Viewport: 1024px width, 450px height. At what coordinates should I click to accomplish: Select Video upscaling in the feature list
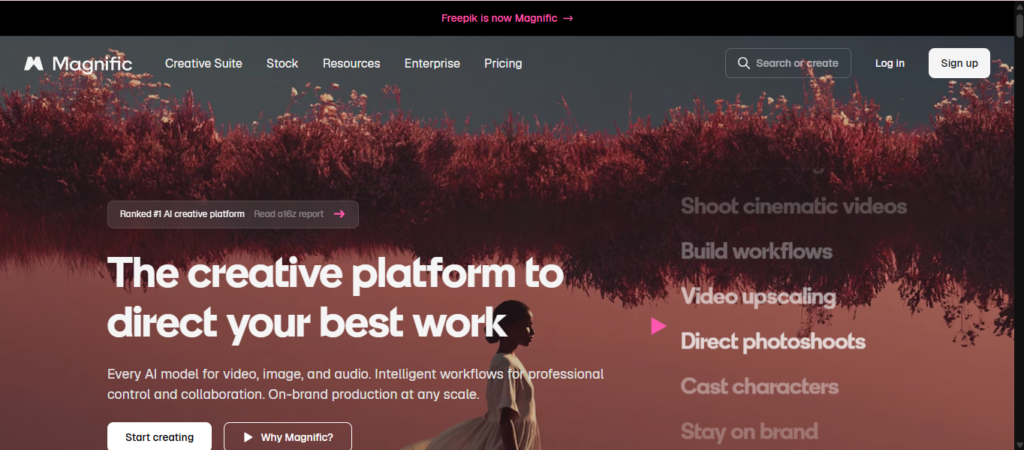(x=758, y=297)
